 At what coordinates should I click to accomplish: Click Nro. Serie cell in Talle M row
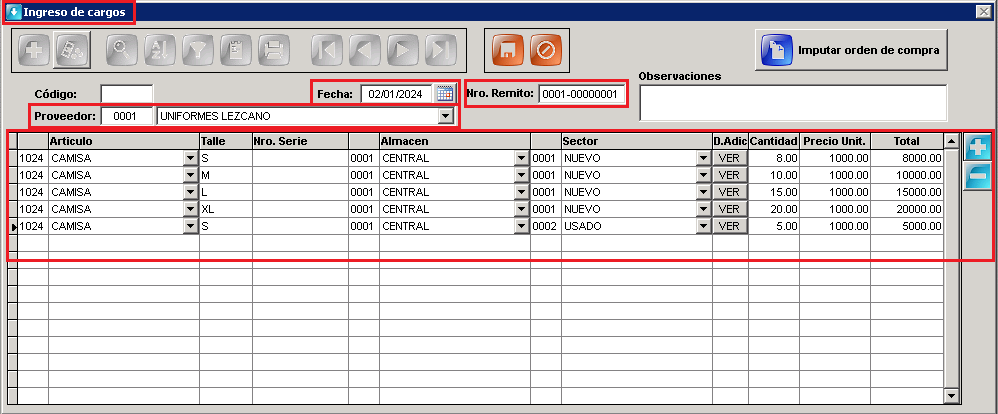(300, 175)
